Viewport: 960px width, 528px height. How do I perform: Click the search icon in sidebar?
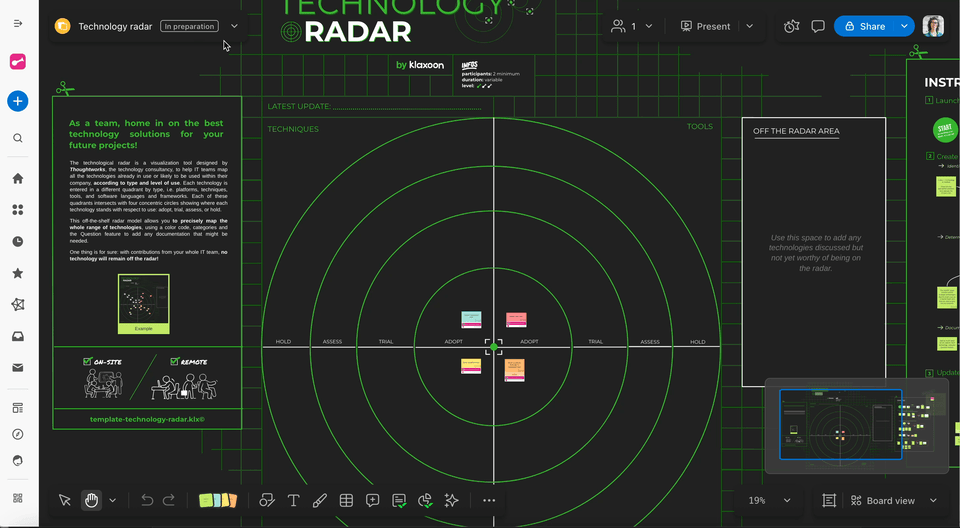18,138
